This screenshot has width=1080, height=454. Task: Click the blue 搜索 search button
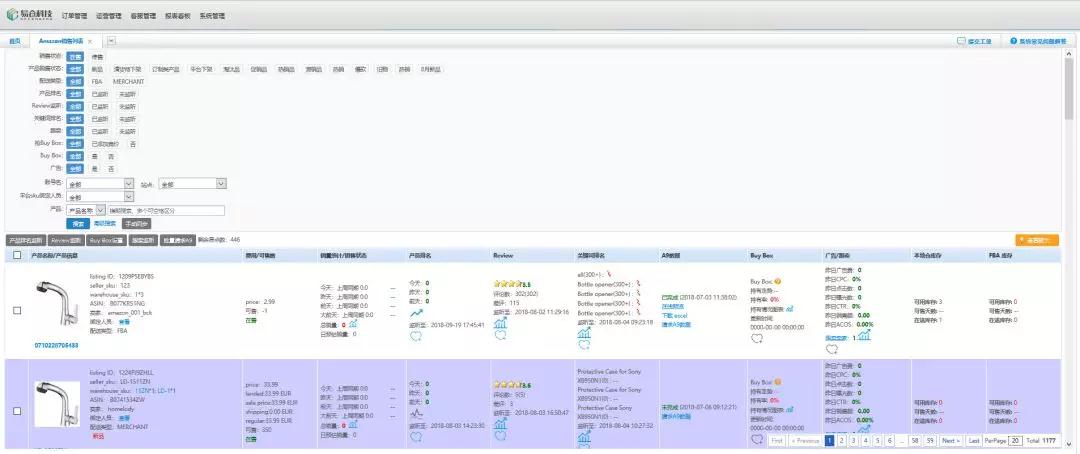(78, 224)
